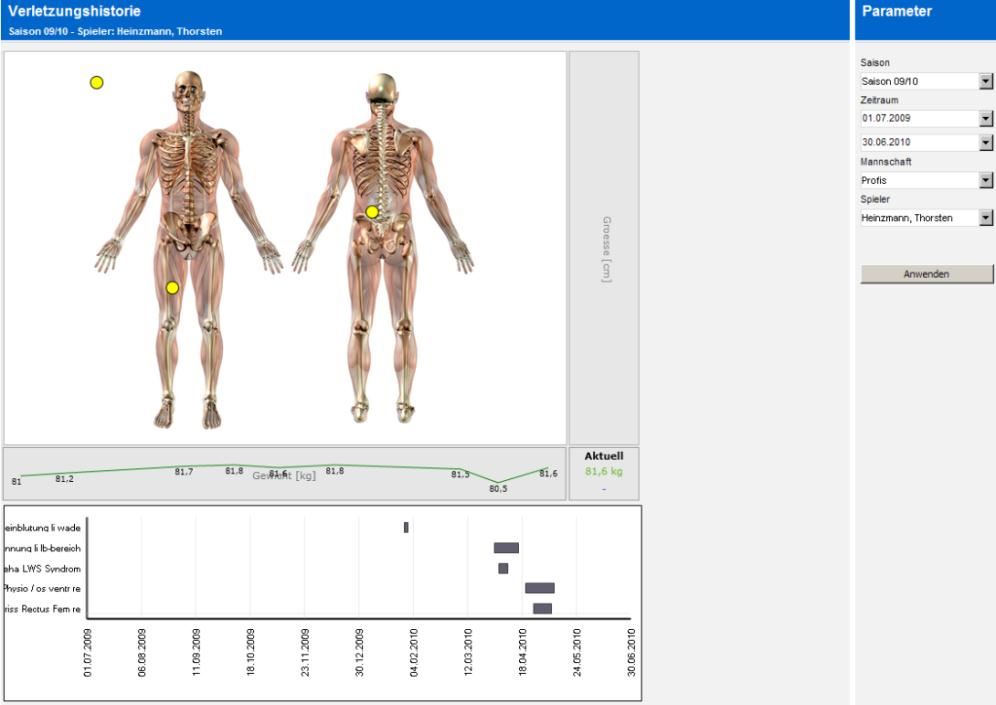Open the end date 30.06.2010 dropdown arrow

point(985,142)
